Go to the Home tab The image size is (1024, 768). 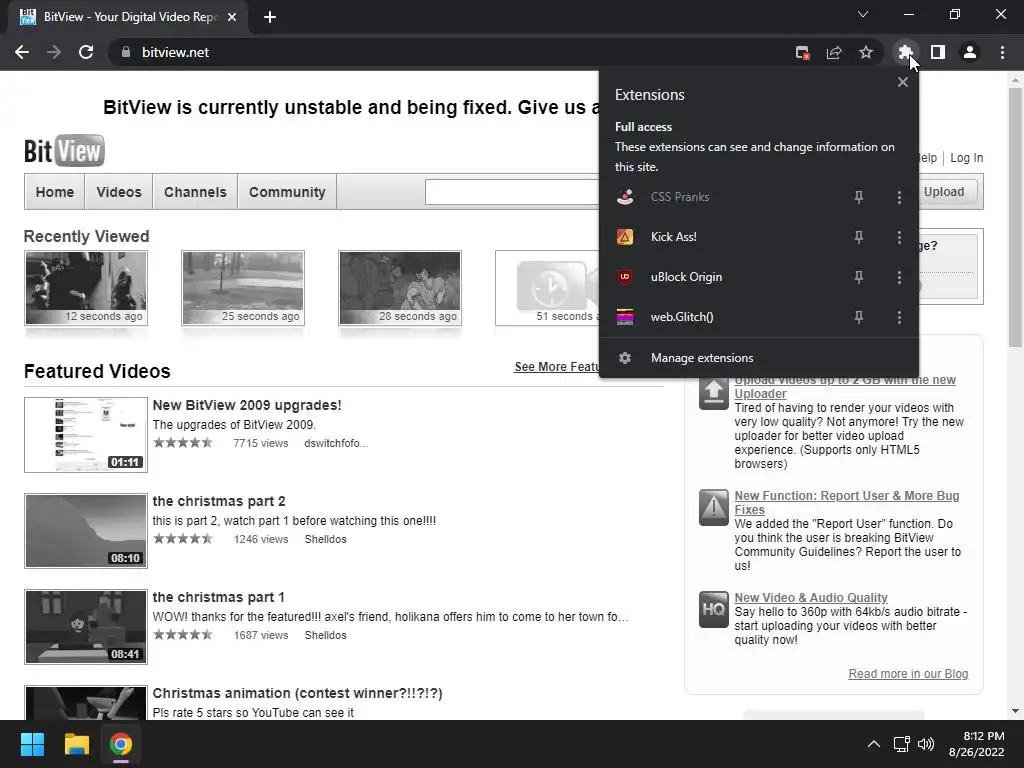pos(55,192)
